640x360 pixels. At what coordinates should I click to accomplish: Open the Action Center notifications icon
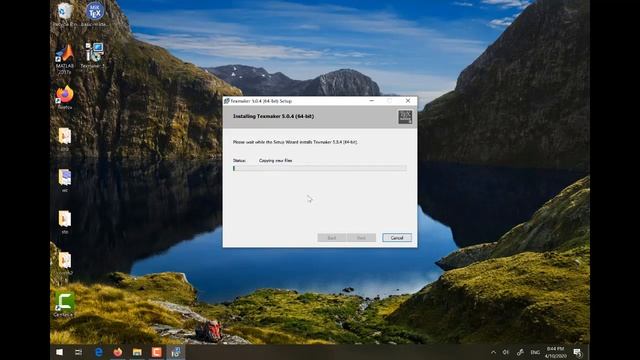click(578, 352)
